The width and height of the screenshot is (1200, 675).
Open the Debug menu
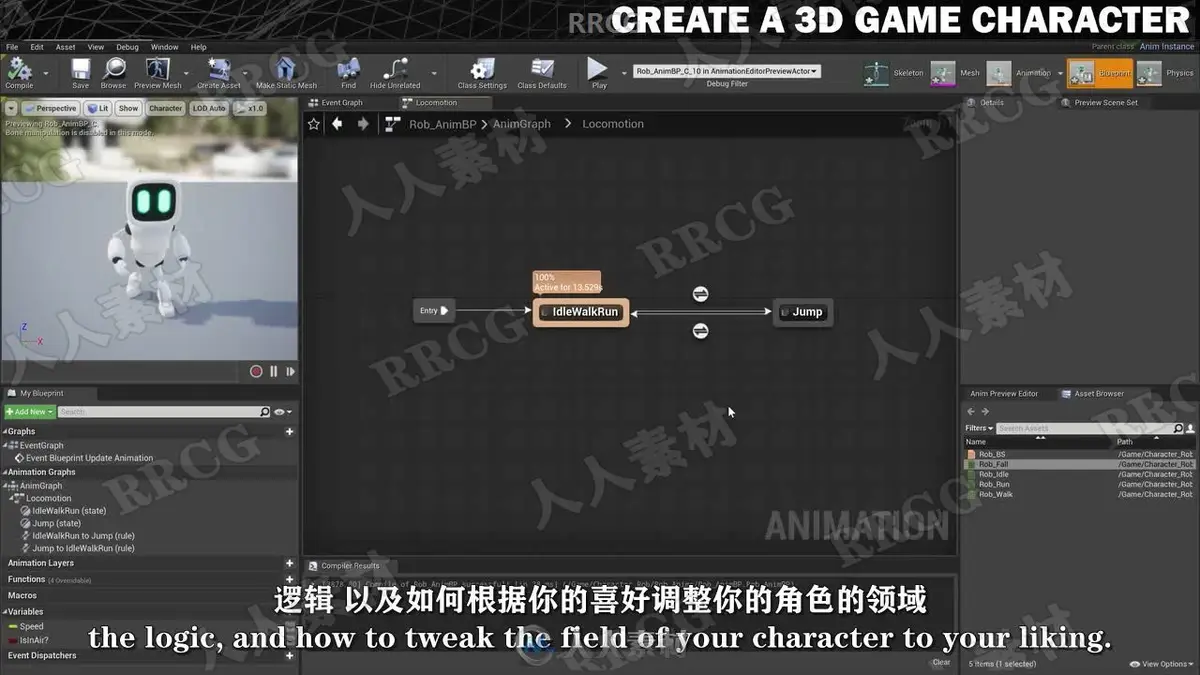pos(127,47)
